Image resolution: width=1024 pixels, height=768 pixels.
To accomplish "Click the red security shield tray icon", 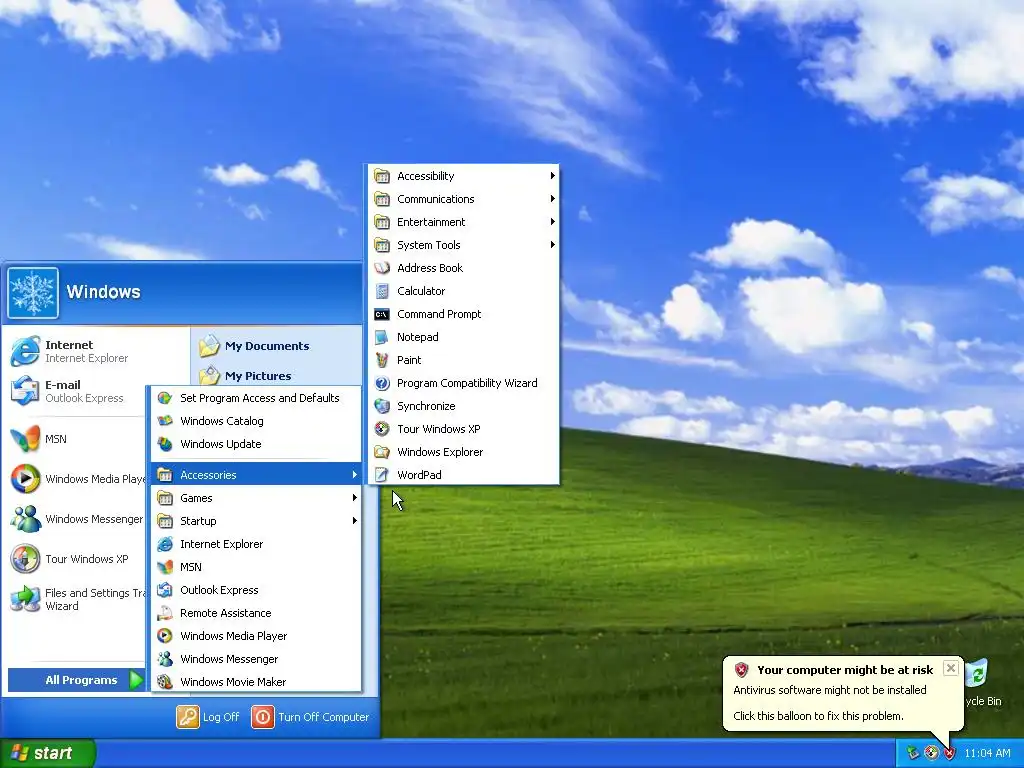I will [x=950, y=753].
